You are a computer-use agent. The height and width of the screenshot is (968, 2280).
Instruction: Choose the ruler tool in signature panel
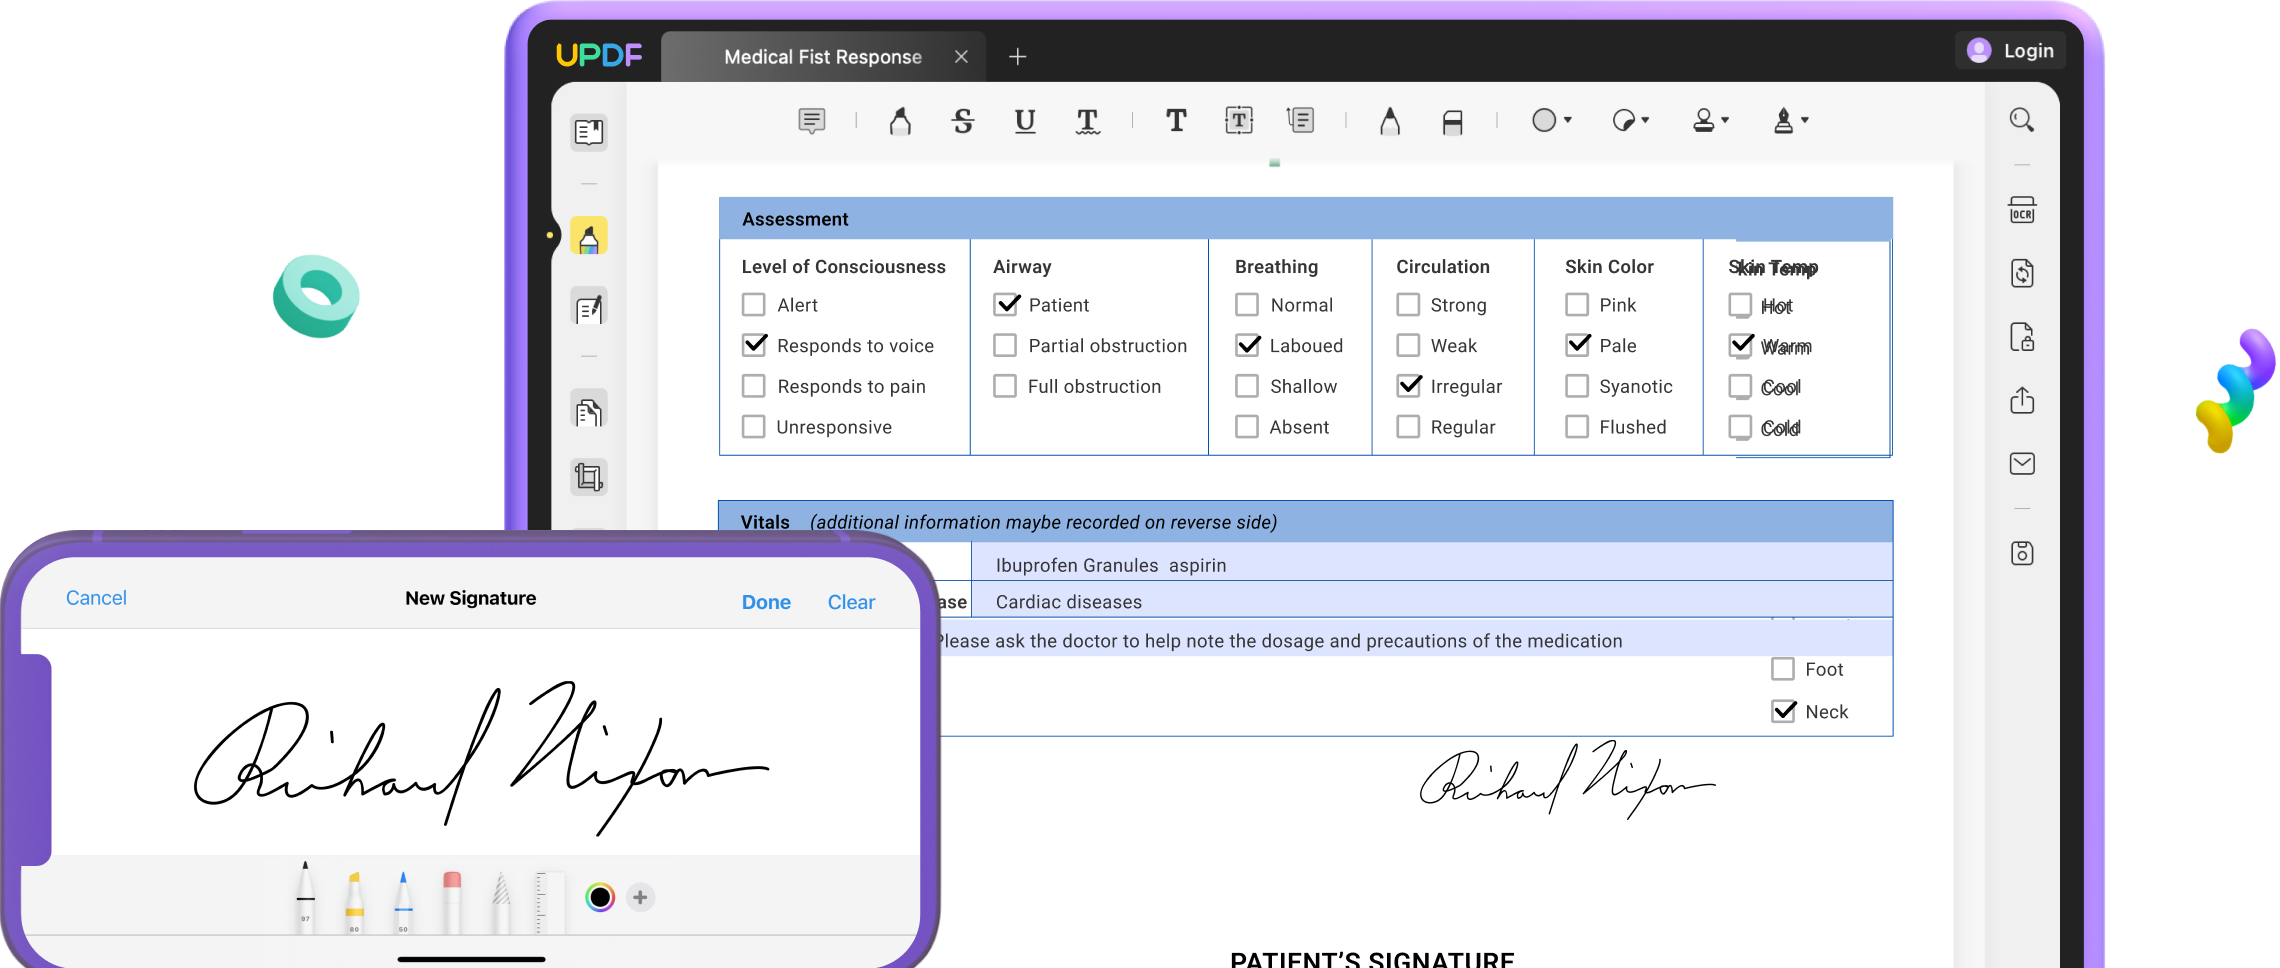coord(550,902)
